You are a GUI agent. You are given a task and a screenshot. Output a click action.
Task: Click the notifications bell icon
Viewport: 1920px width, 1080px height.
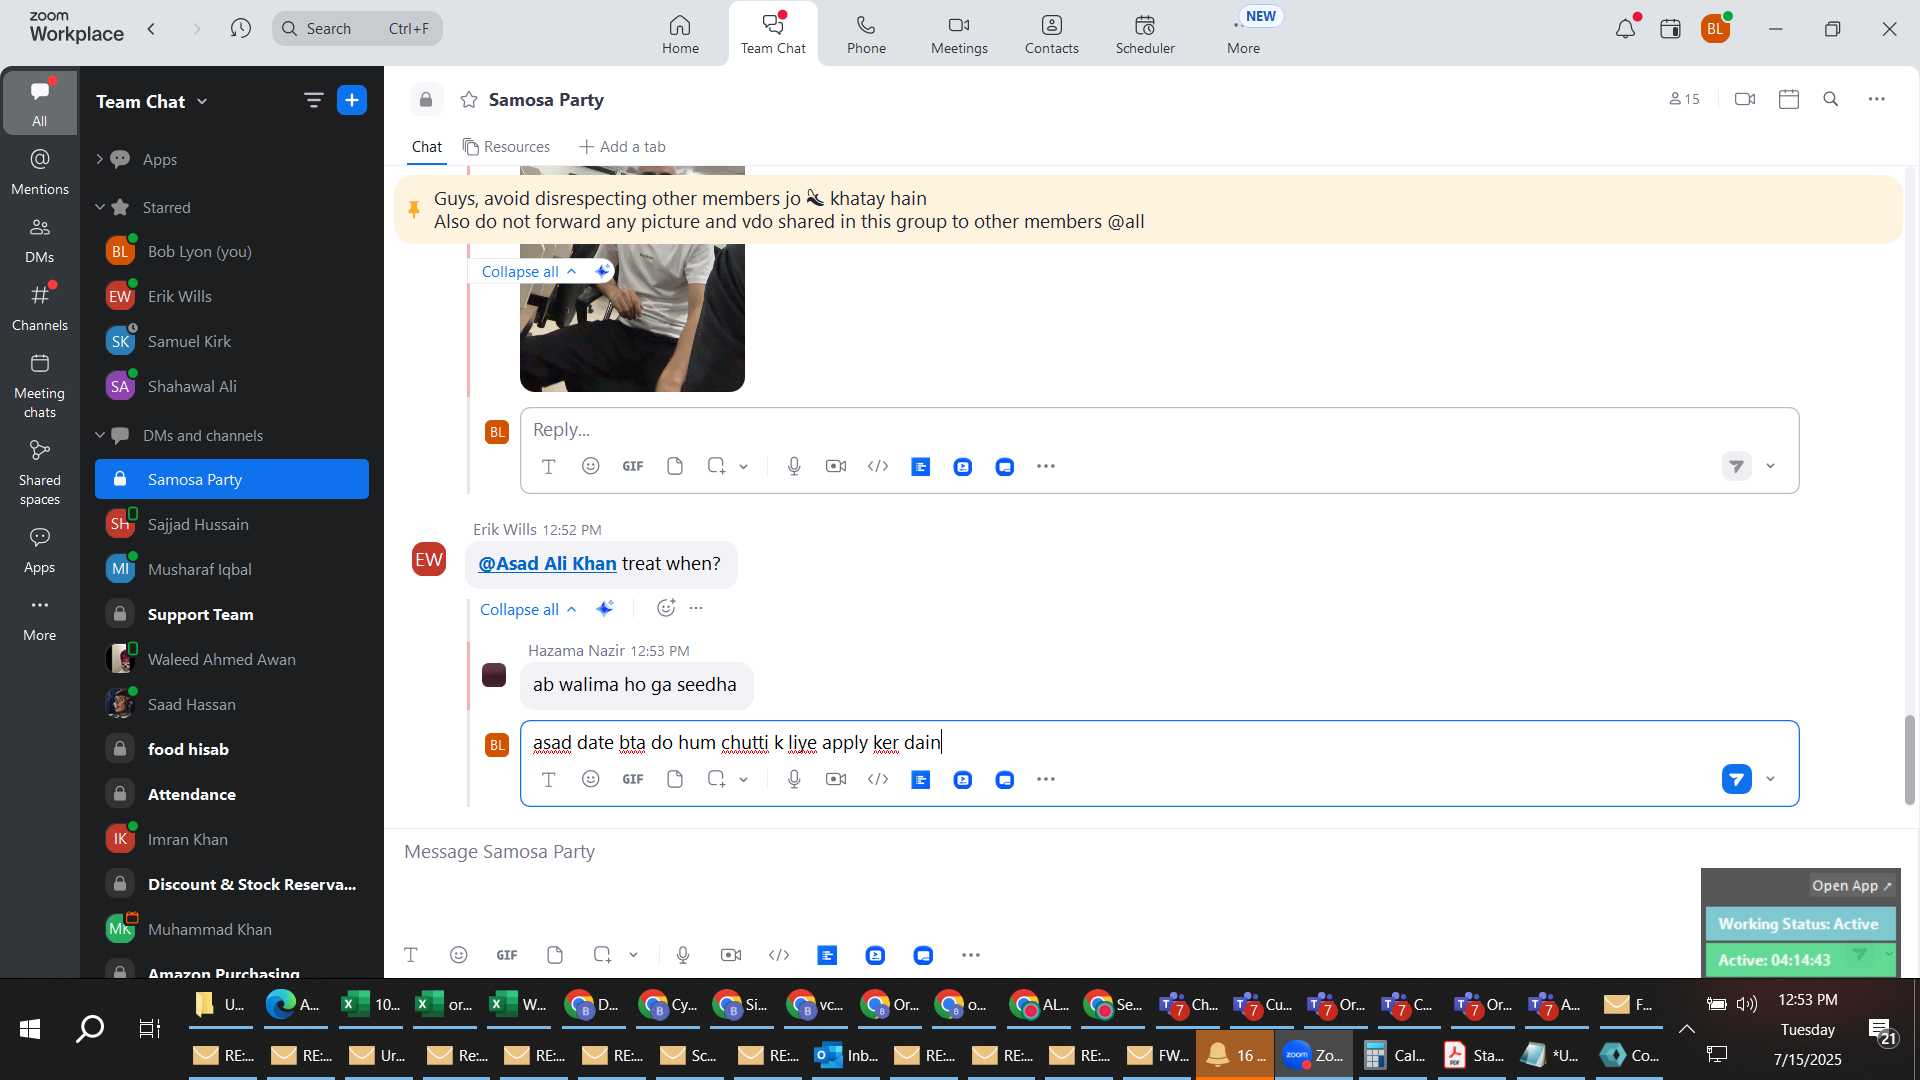(x=1626, y=29)
